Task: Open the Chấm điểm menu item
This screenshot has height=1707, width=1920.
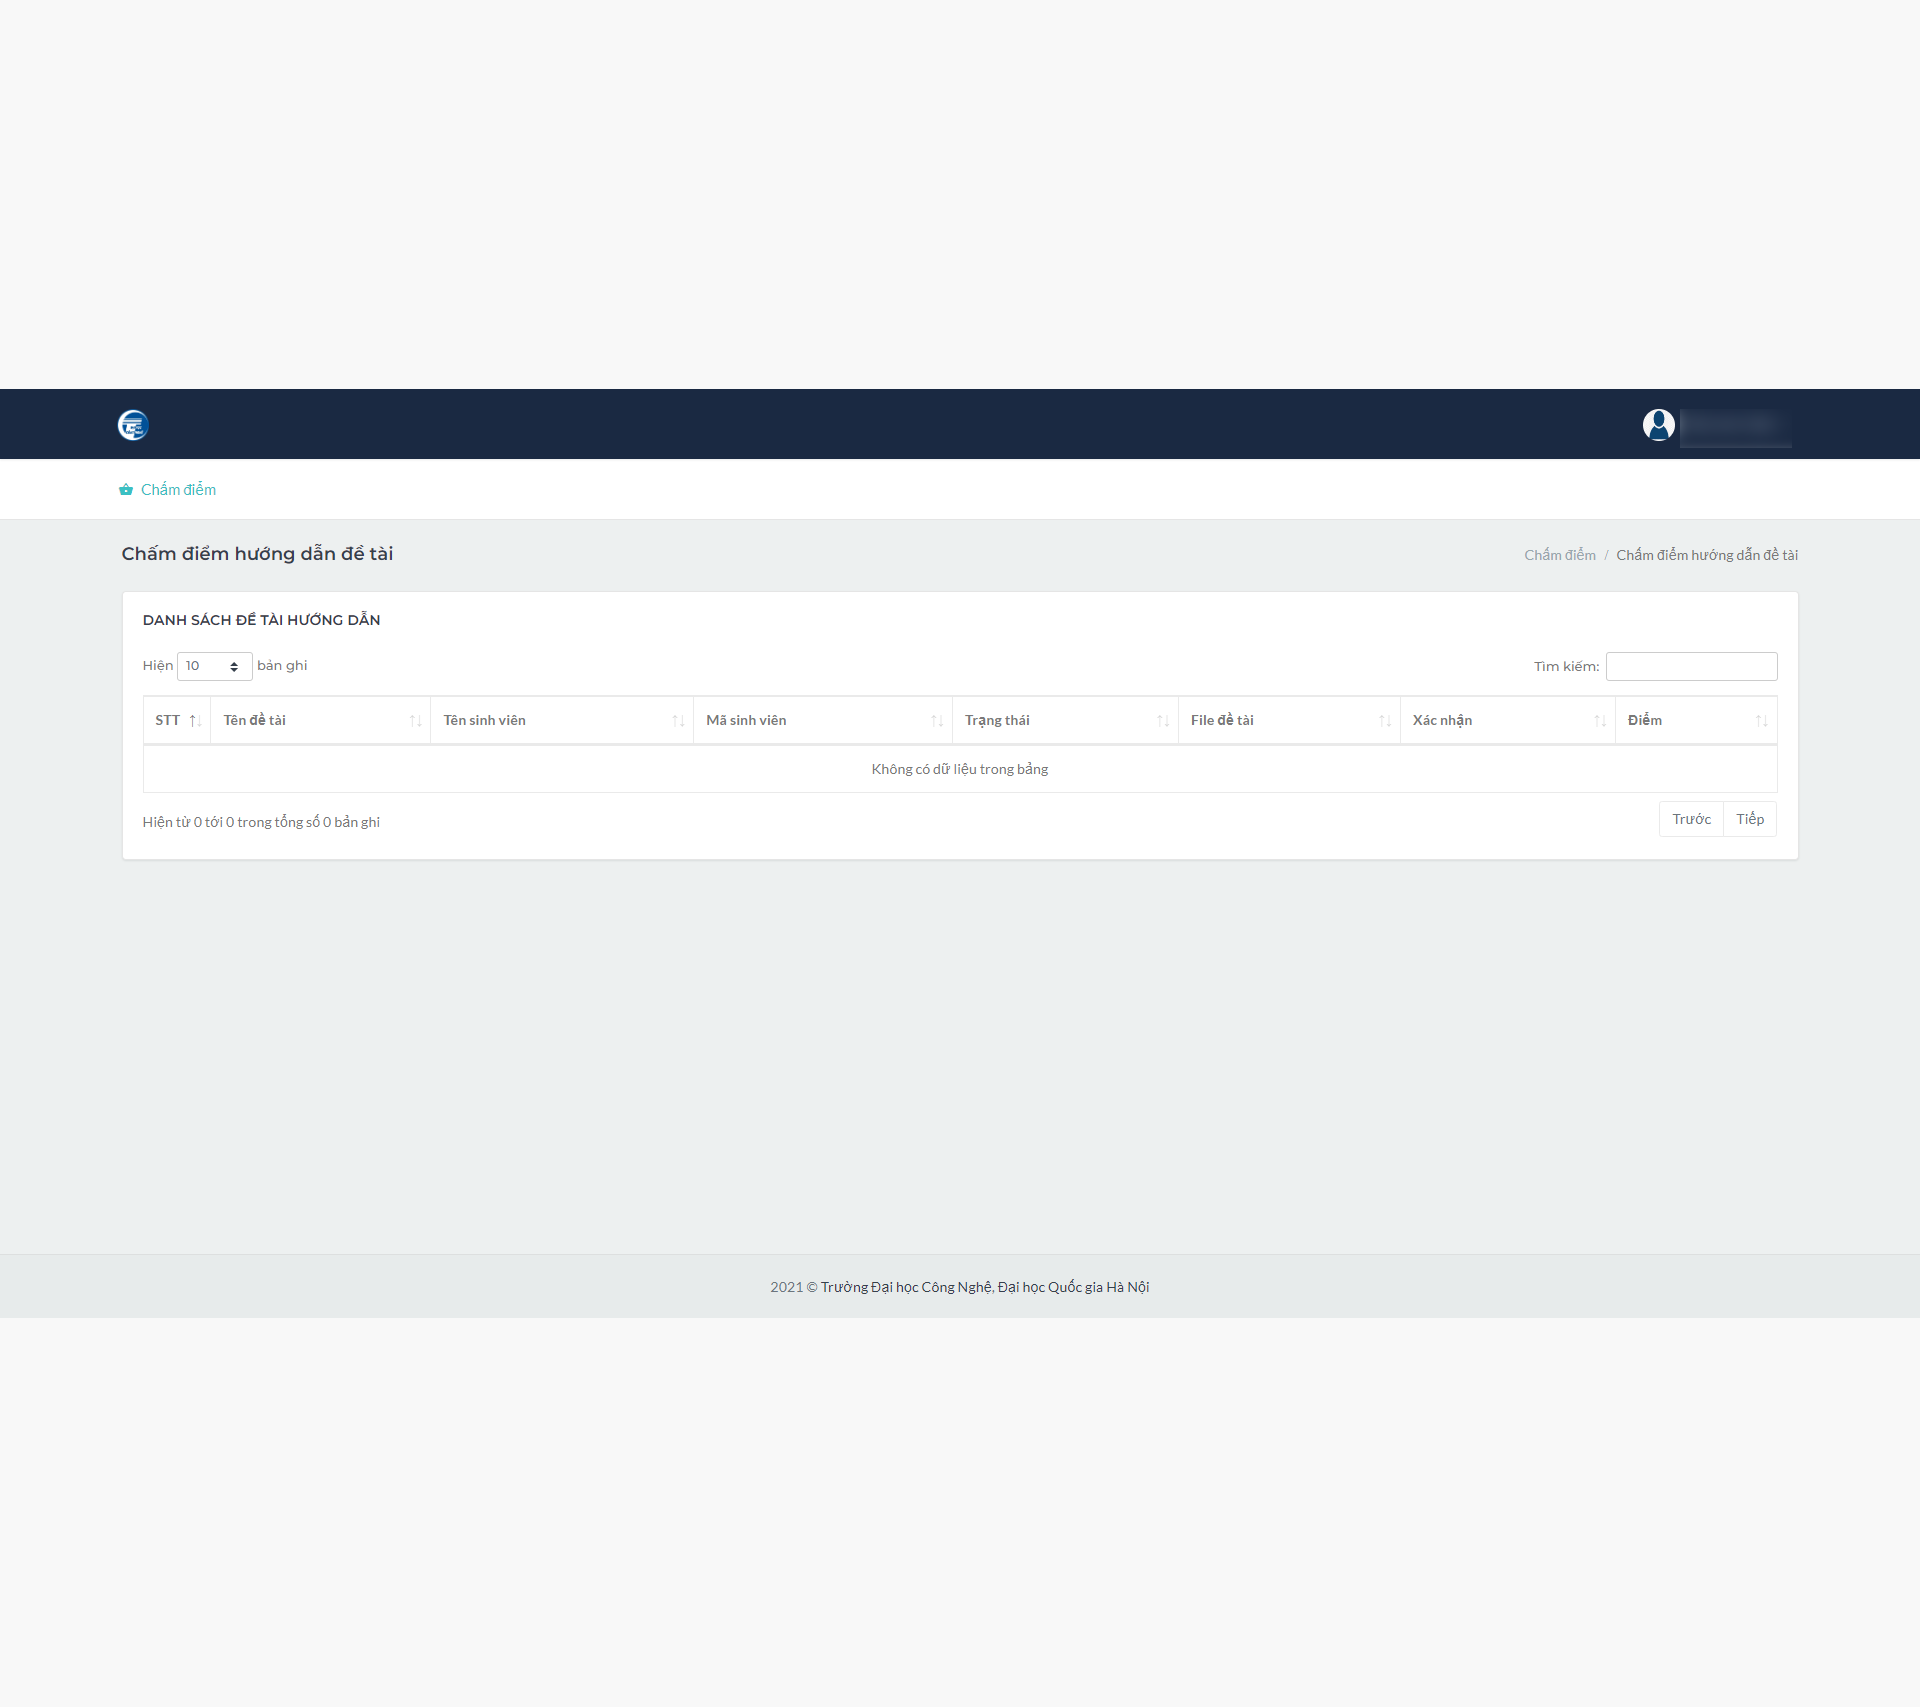Action: (178, 490)
